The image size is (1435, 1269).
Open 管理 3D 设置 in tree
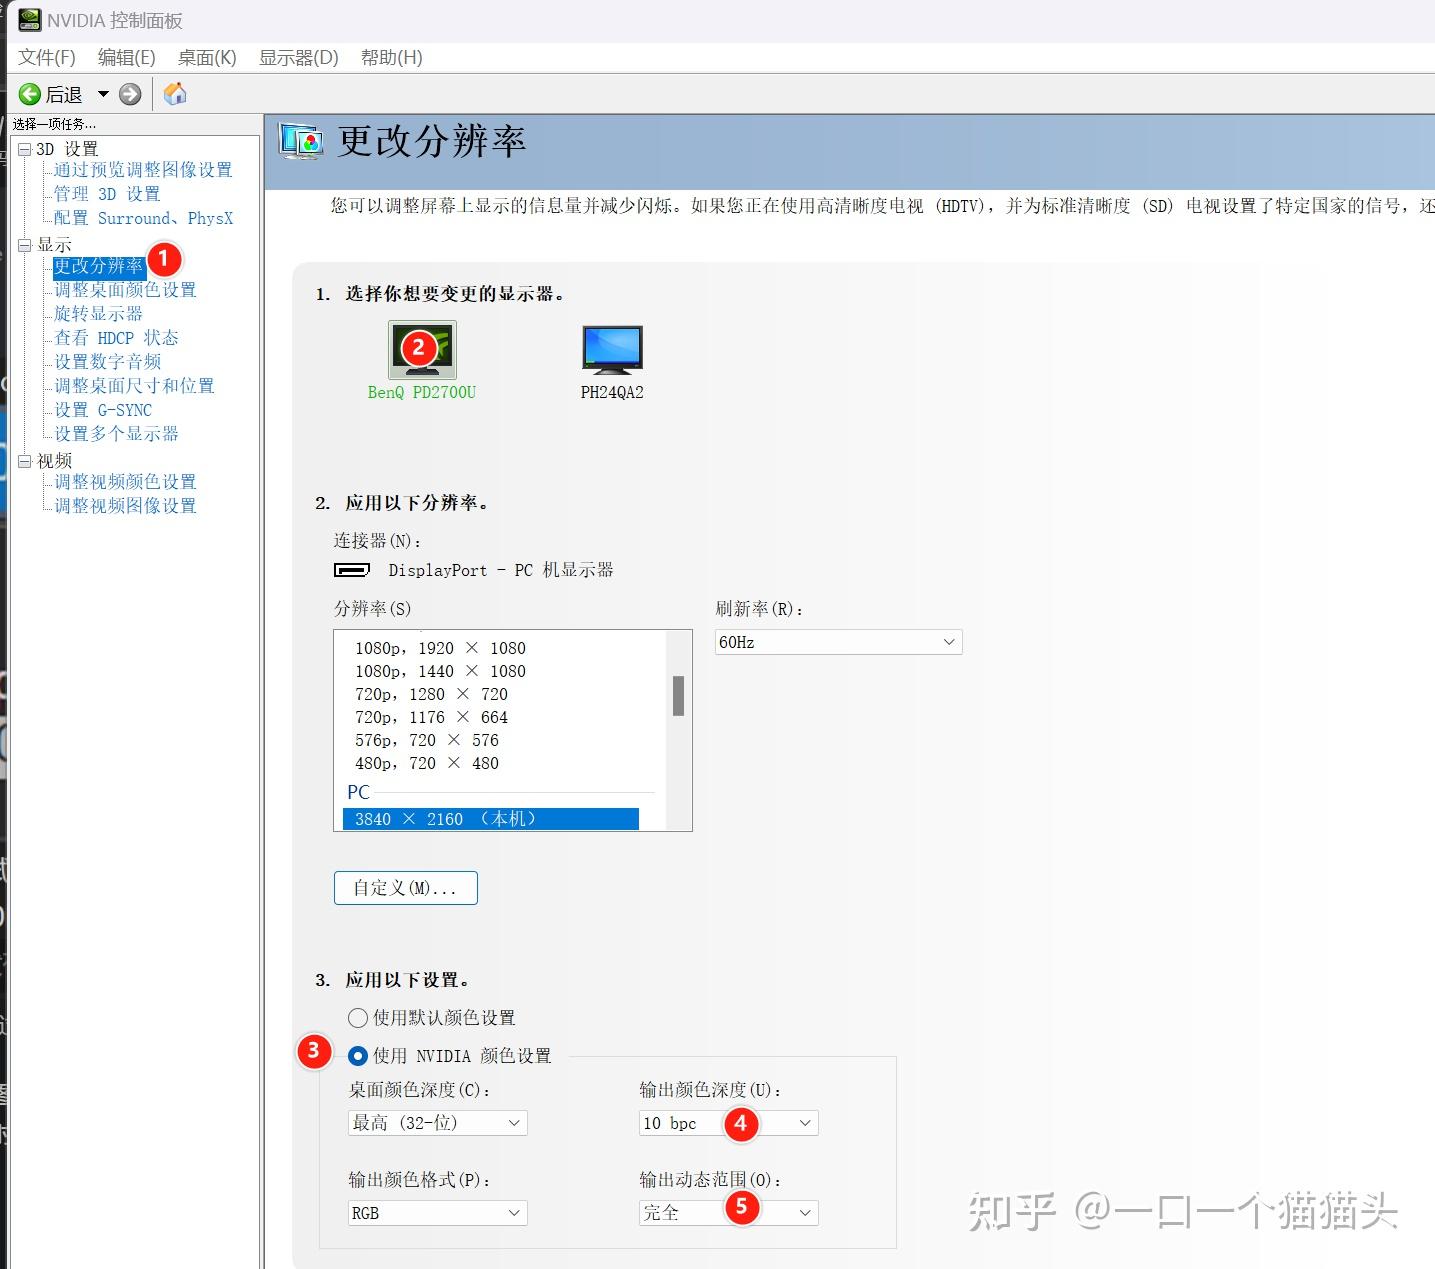pos(107,194)
